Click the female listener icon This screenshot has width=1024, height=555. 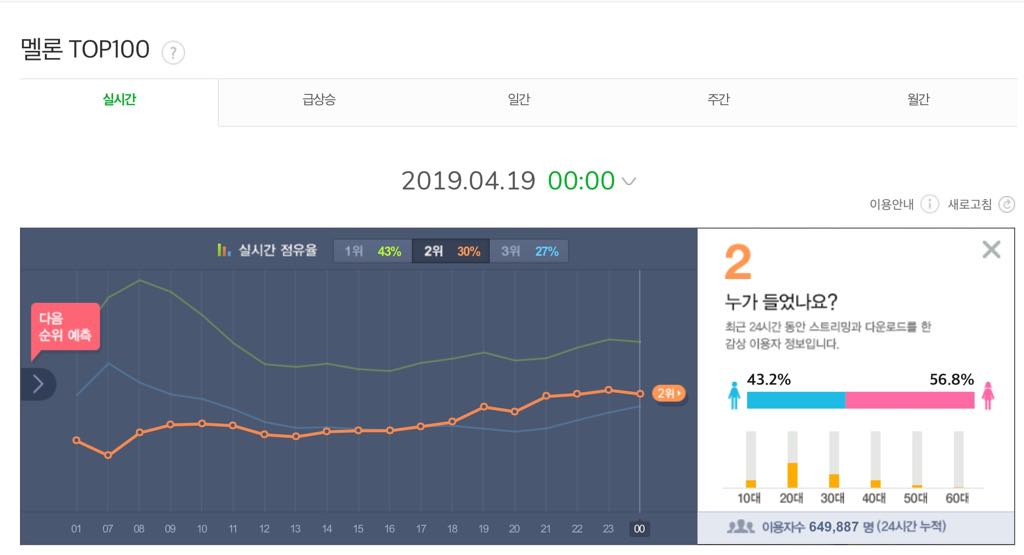[987, 396]
